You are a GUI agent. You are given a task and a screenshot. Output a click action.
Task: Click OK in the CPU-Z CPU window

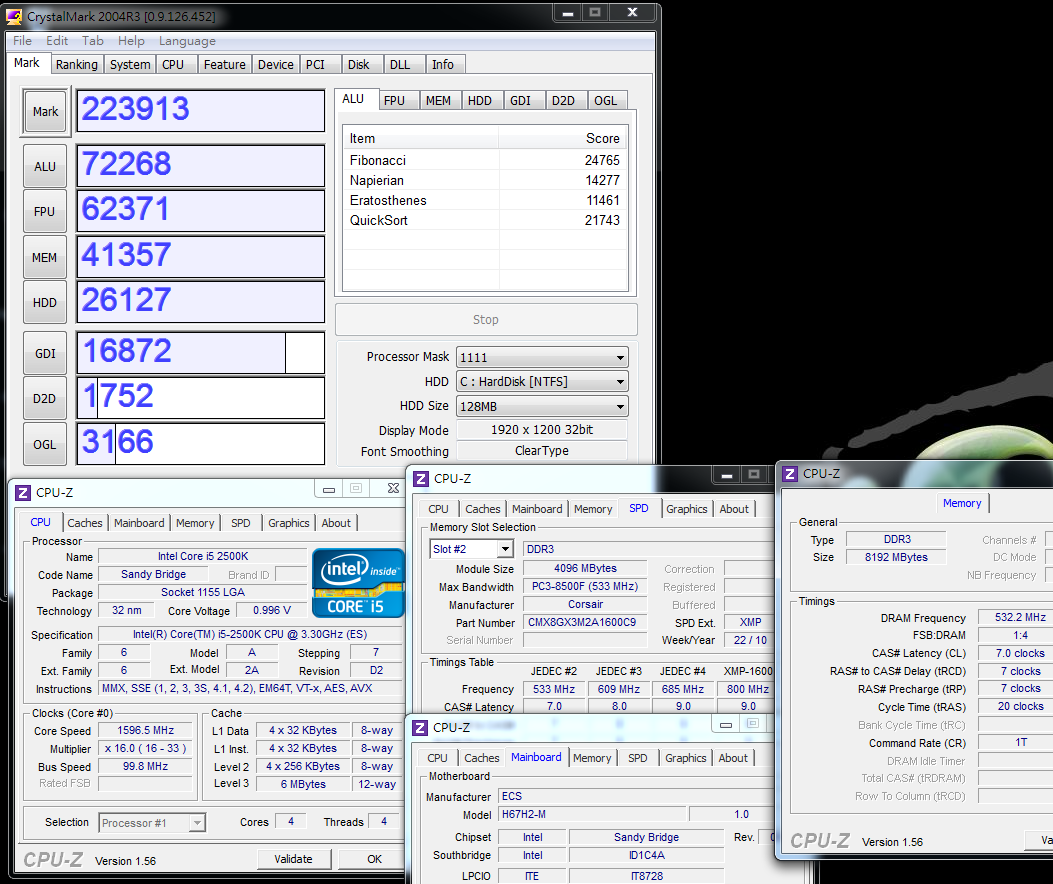pyautogui.click(x=374, y=859)
